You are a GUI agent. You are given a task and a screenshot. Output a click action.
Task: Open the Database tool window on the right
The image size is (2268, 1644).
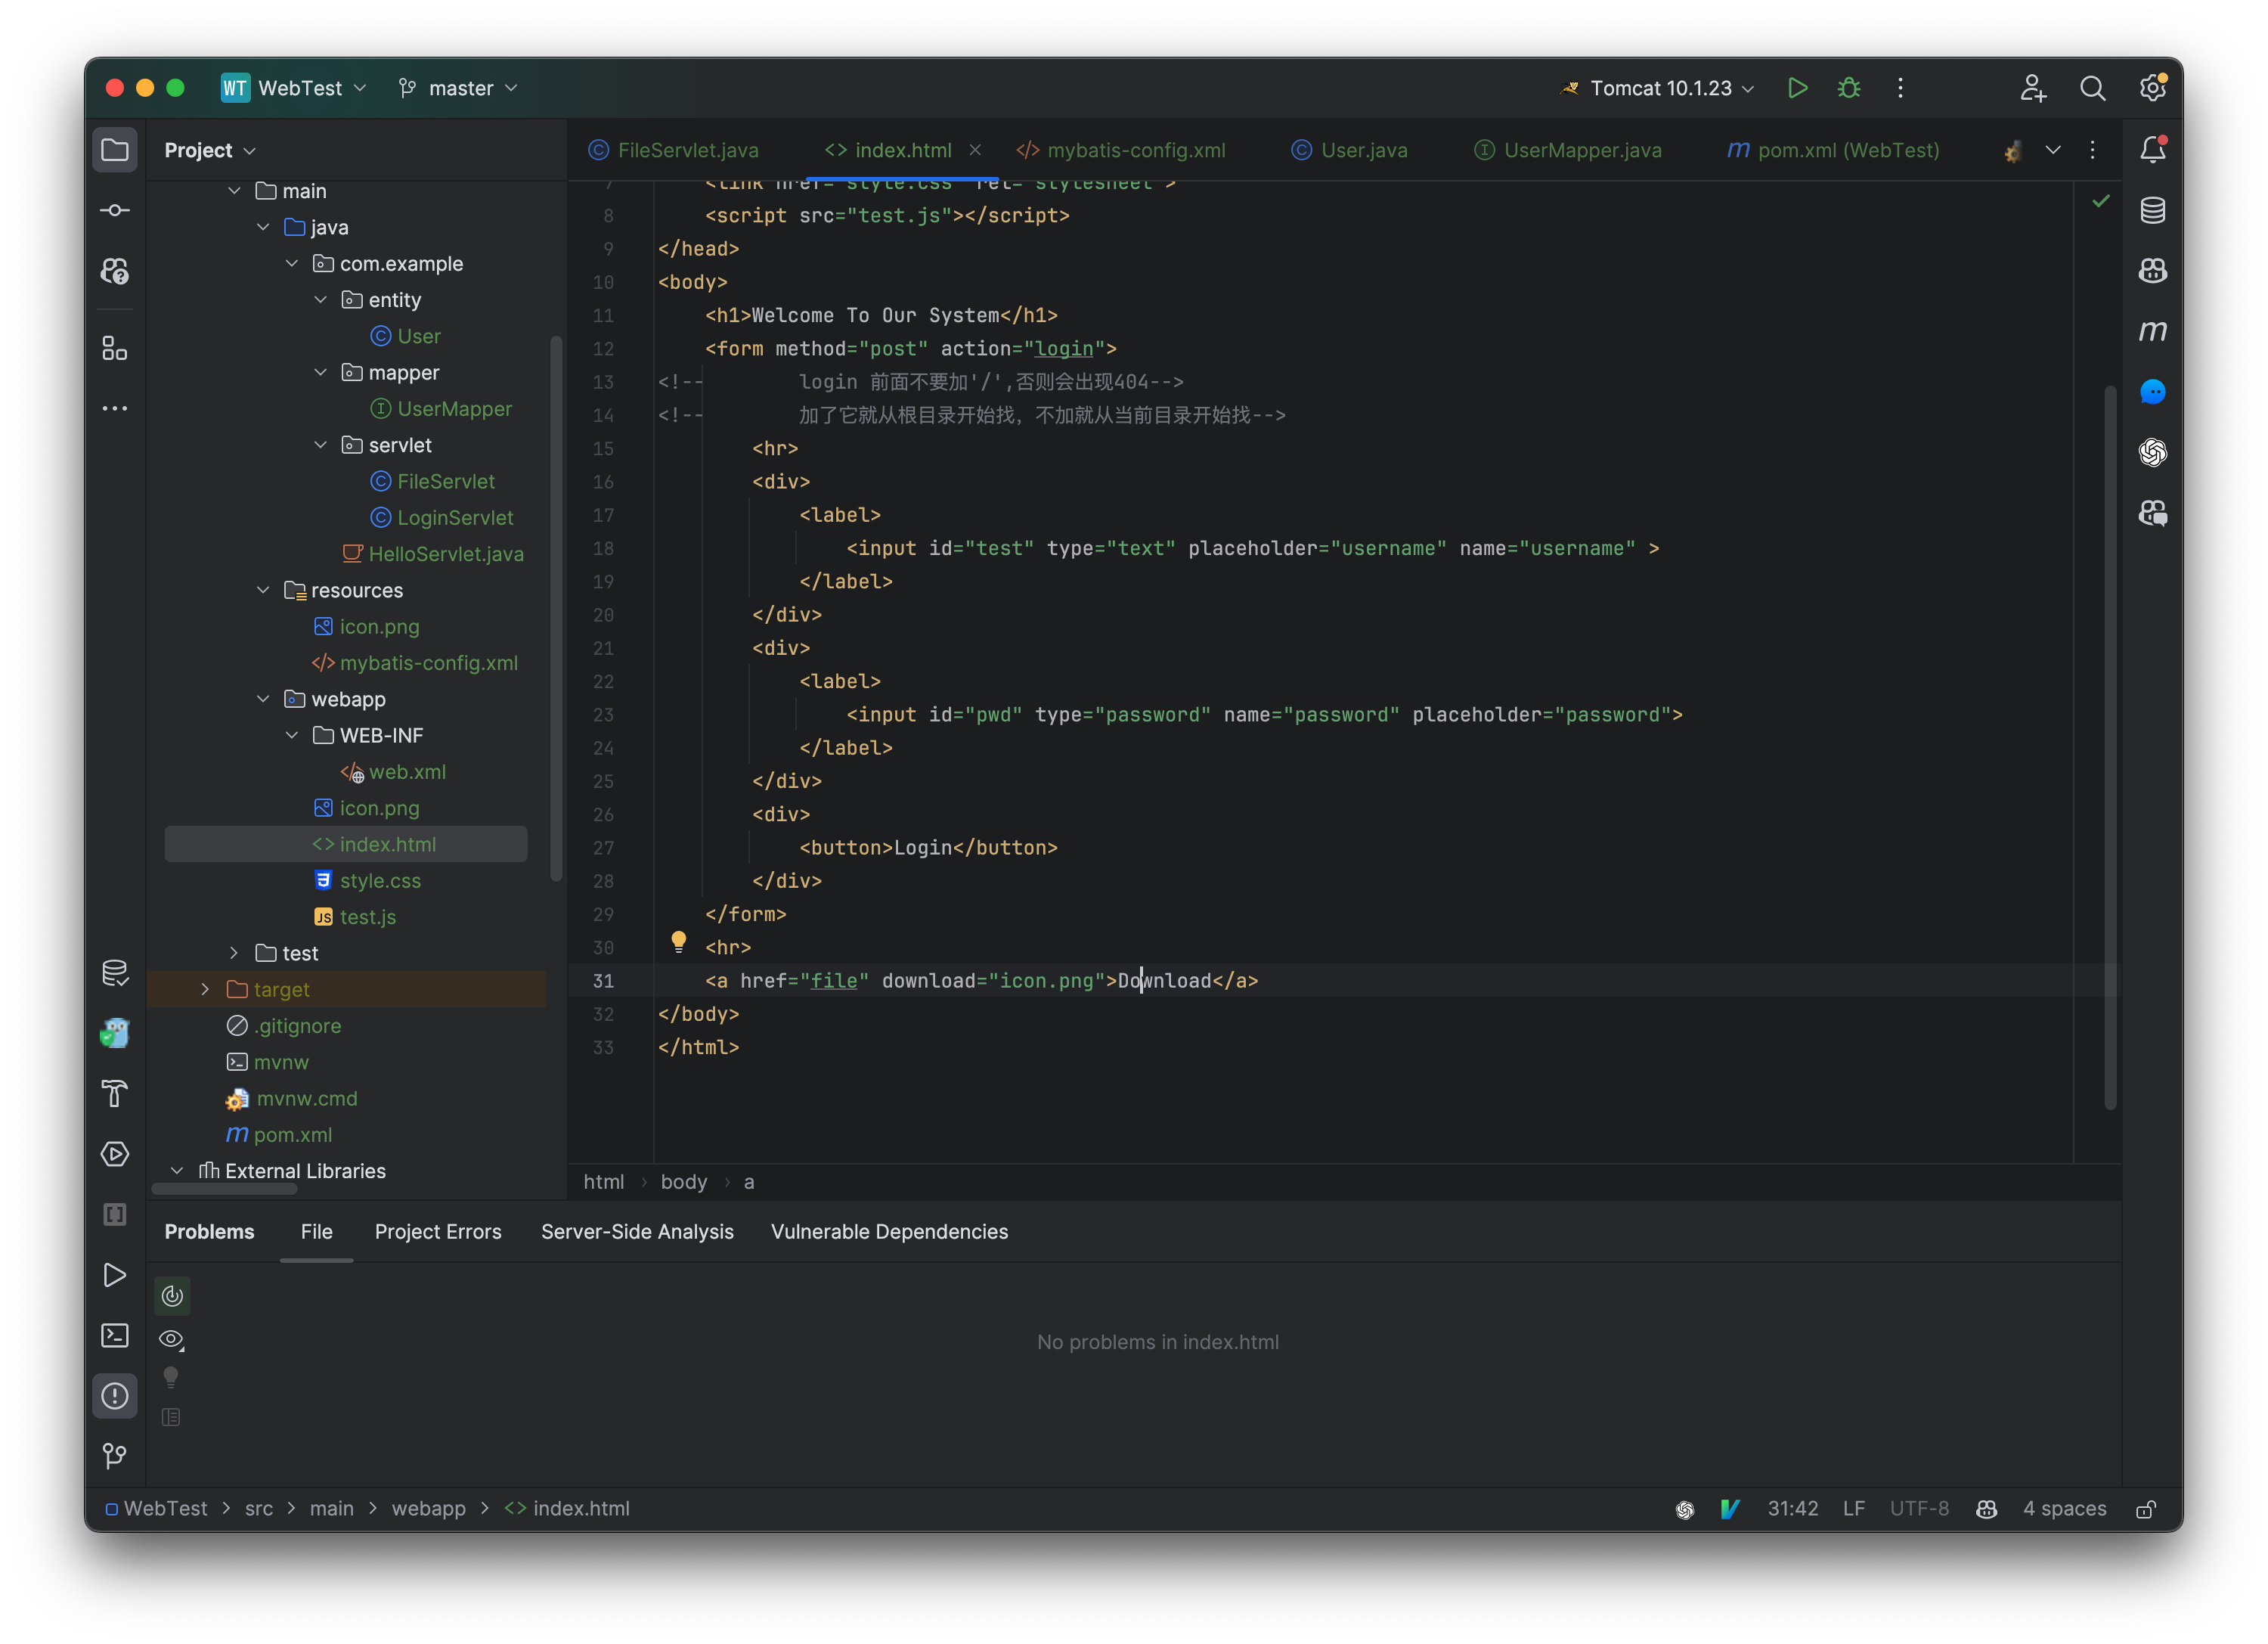click(2152, 211)
